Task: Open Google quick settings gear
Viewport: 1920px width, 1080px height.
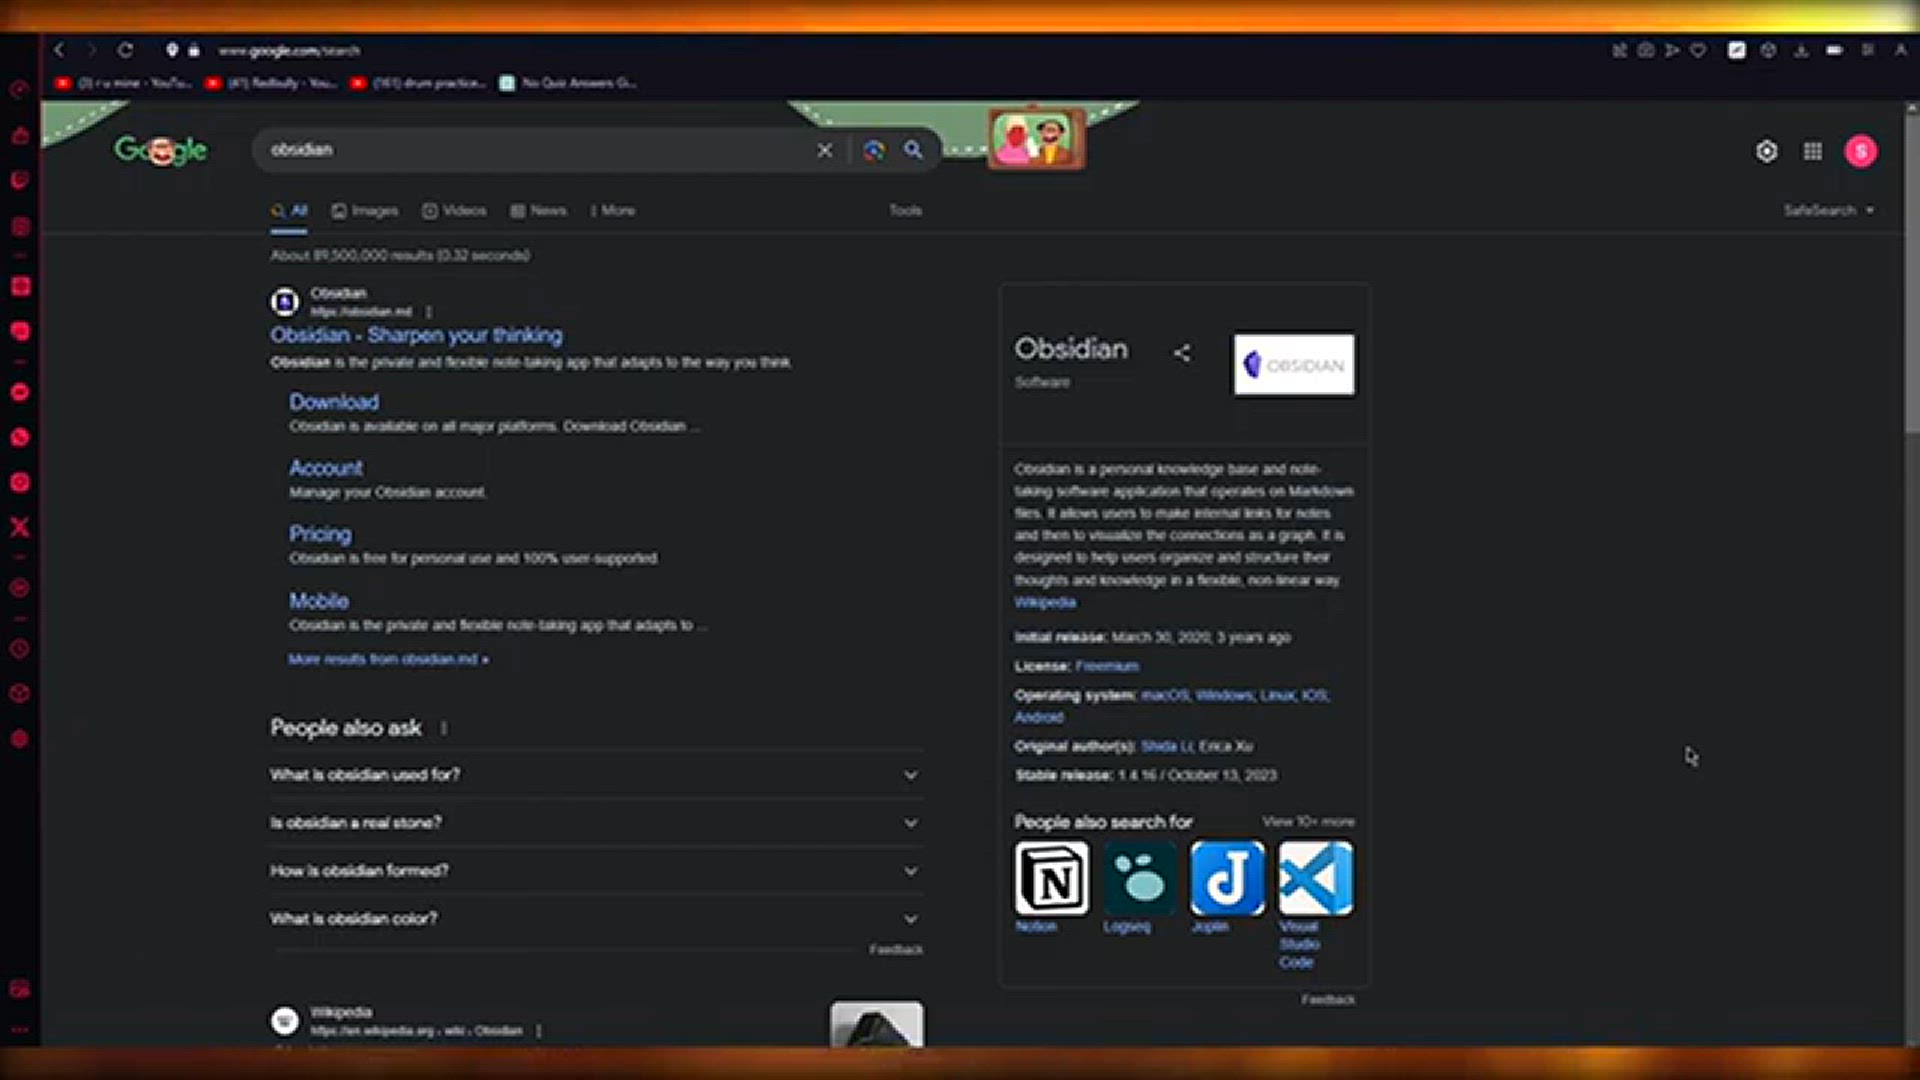Action: 1767,151
